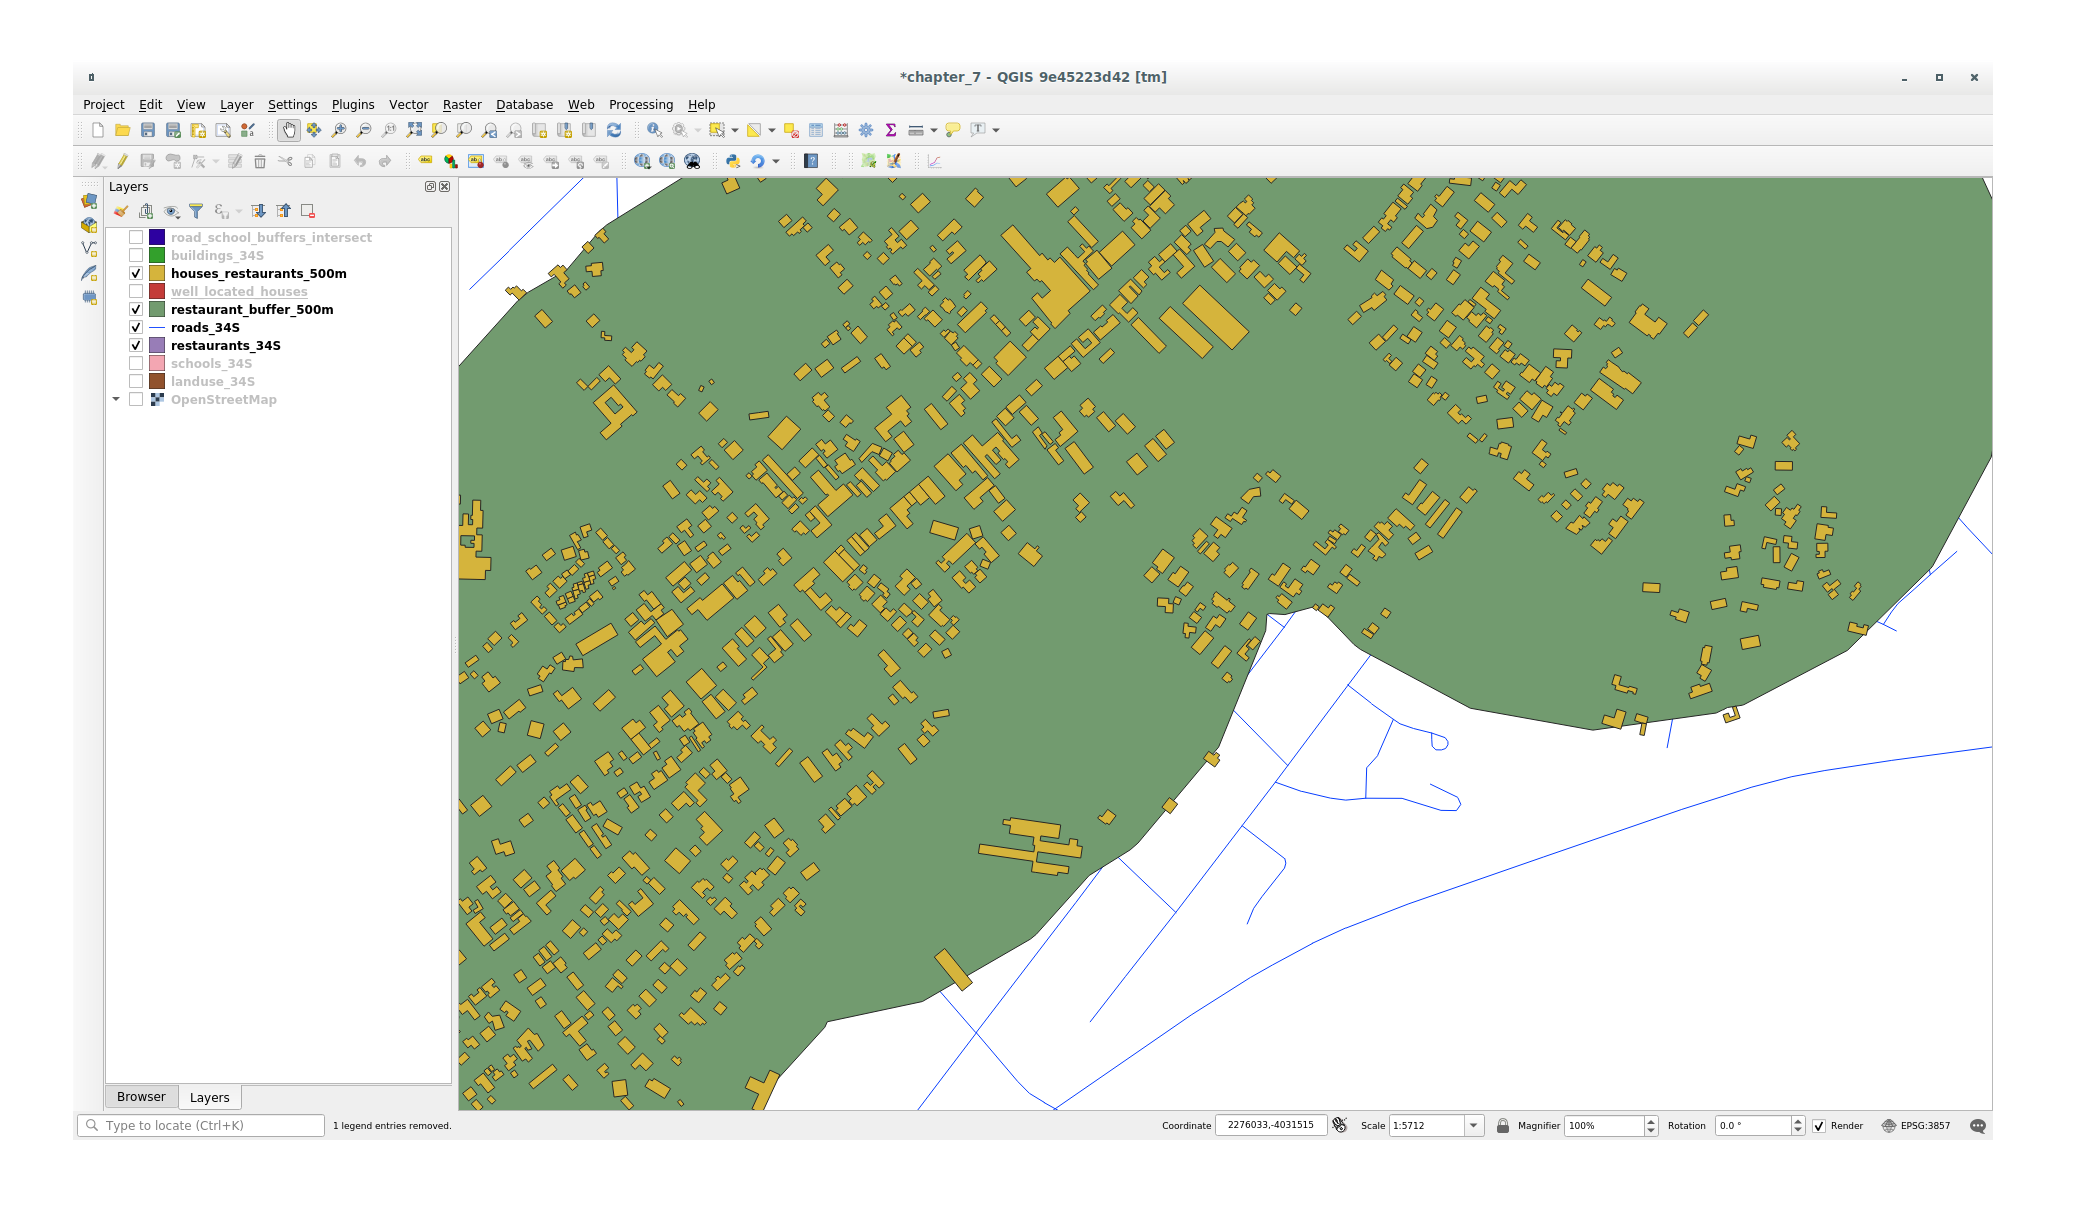Select the Identify Features tool
This screenshot has width=2076, height=1221.
click(654, 130)
